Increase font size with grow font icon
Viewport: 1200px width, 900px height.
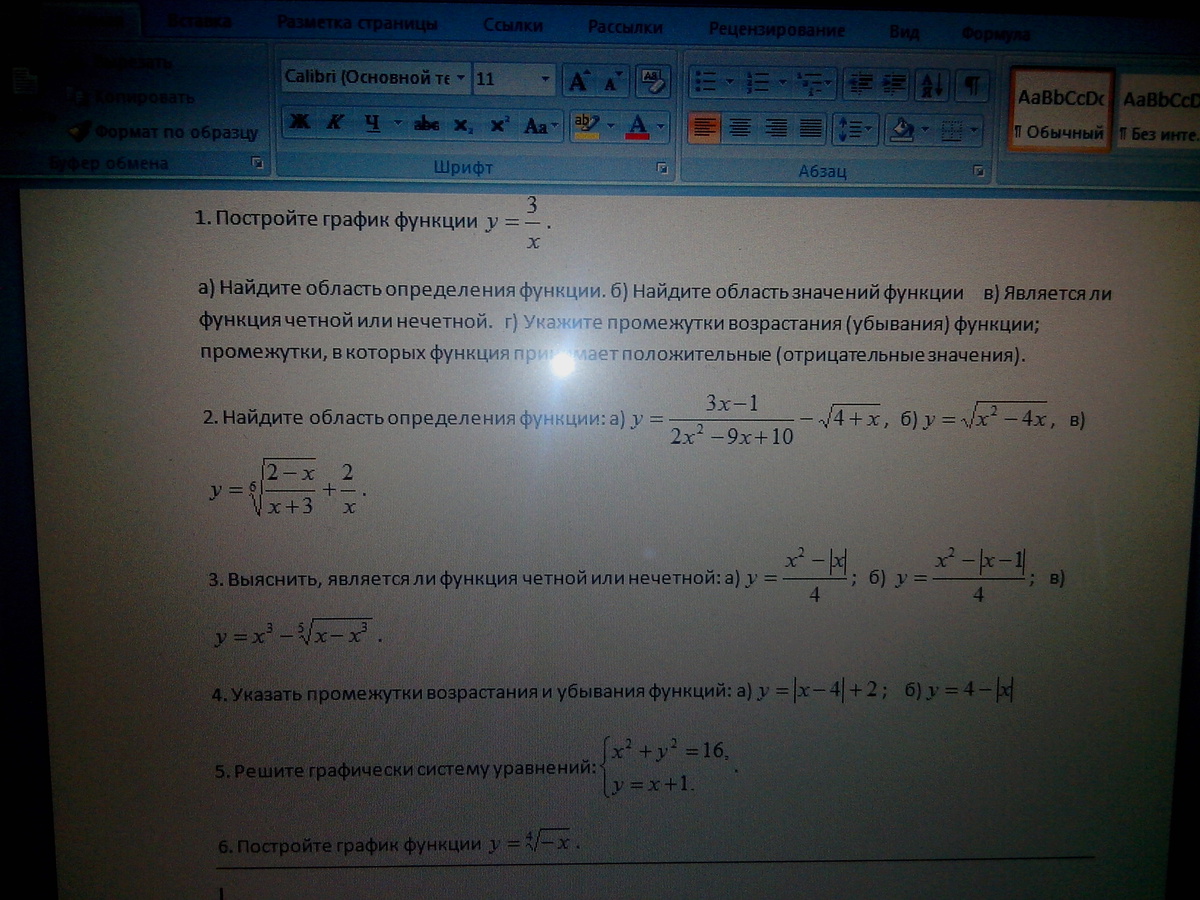click(x=578, y=81)
